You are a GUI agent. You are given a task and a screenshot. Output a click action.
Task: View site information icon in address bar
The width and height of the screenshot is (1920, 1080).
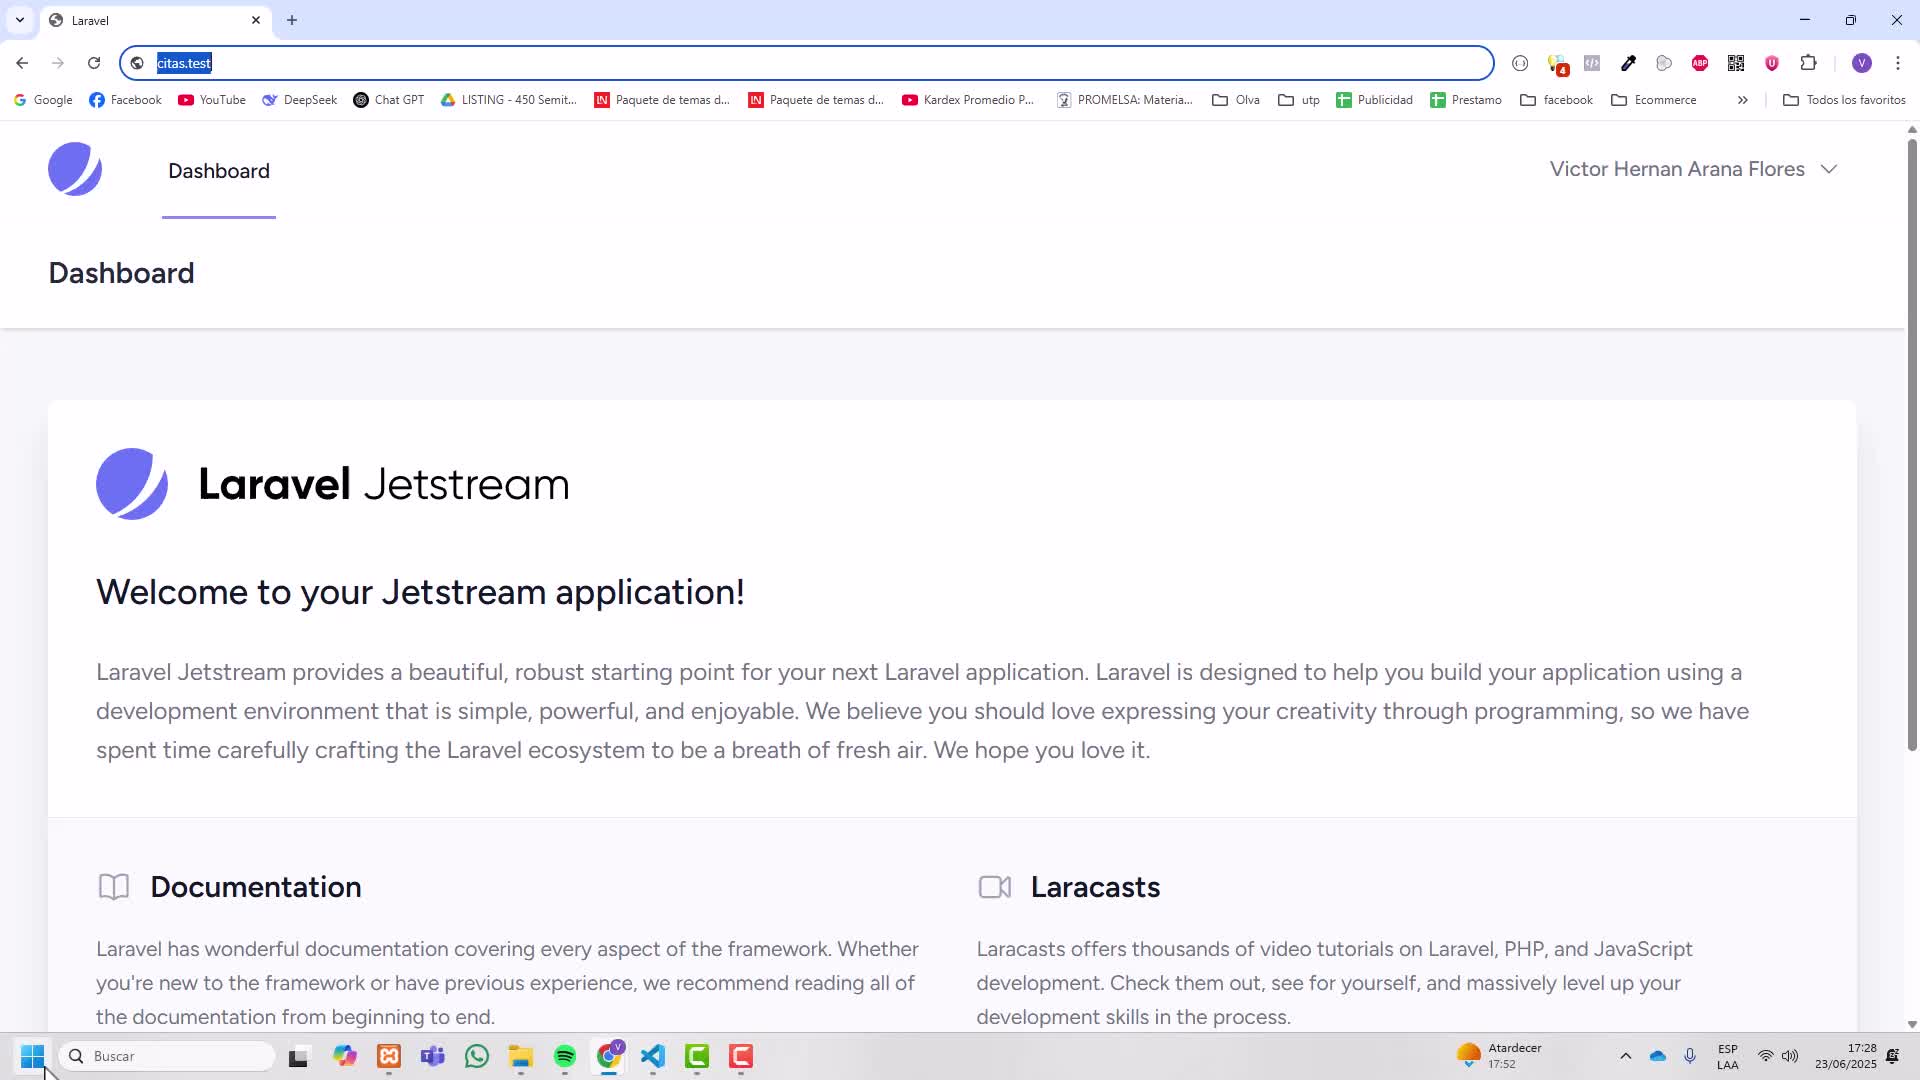coord(137,63)
